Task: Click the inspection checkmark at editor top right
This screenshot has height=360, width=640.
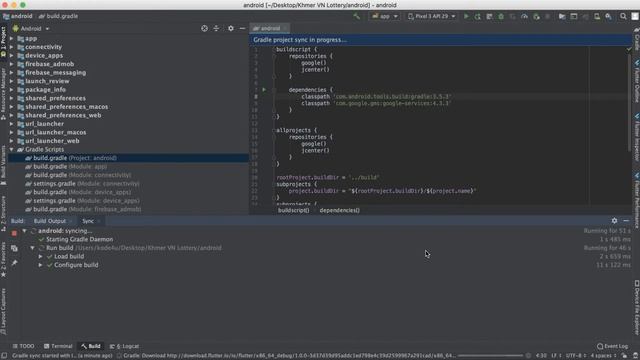Action: [x=629, y=49]
